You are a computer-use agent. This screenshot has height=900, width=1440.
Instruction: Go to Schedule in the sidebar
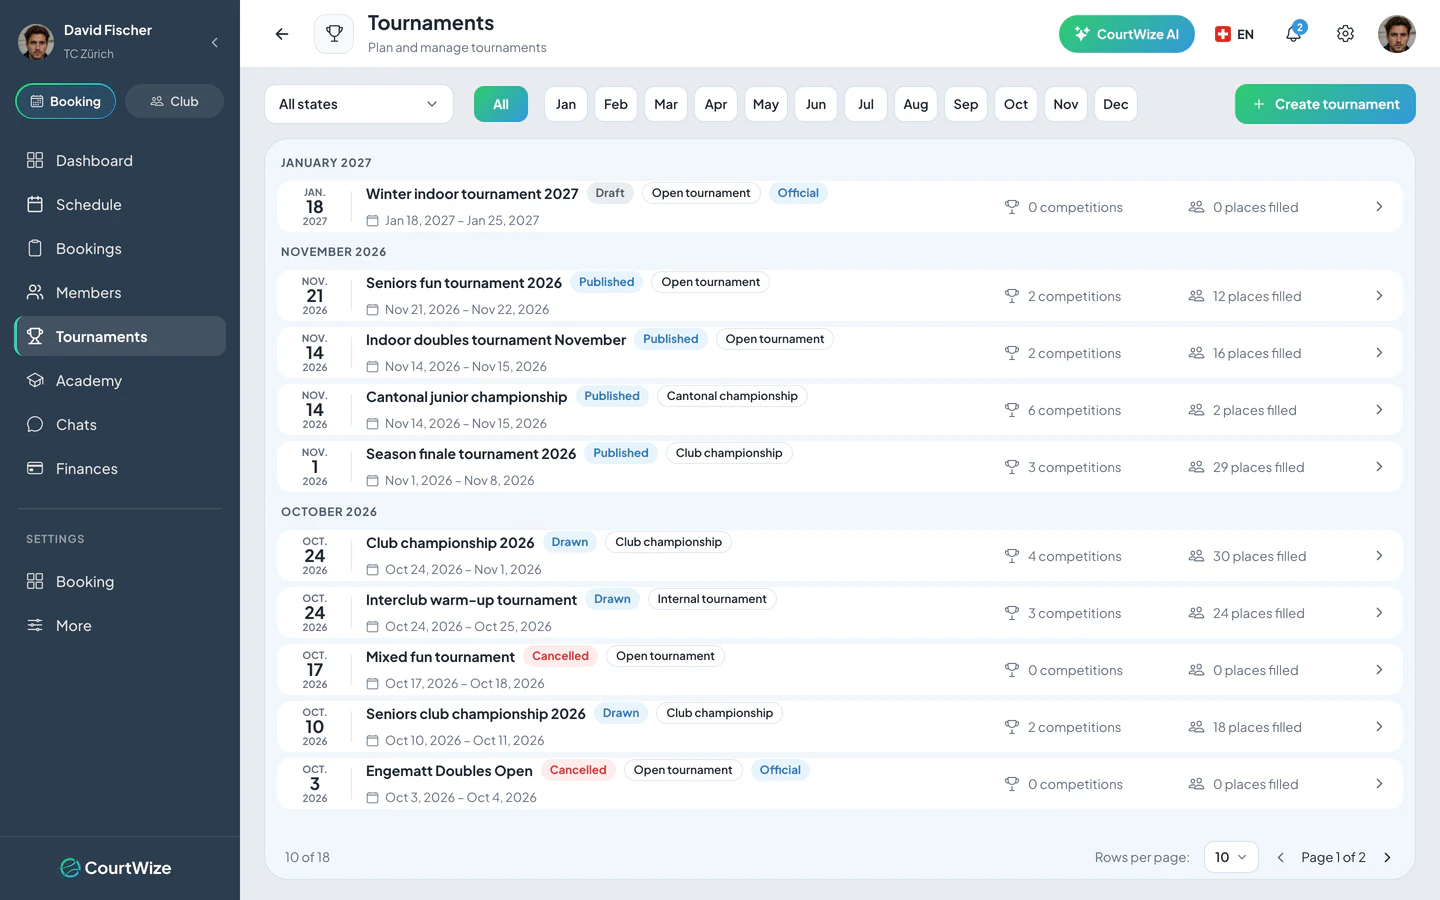coord(120,205)
